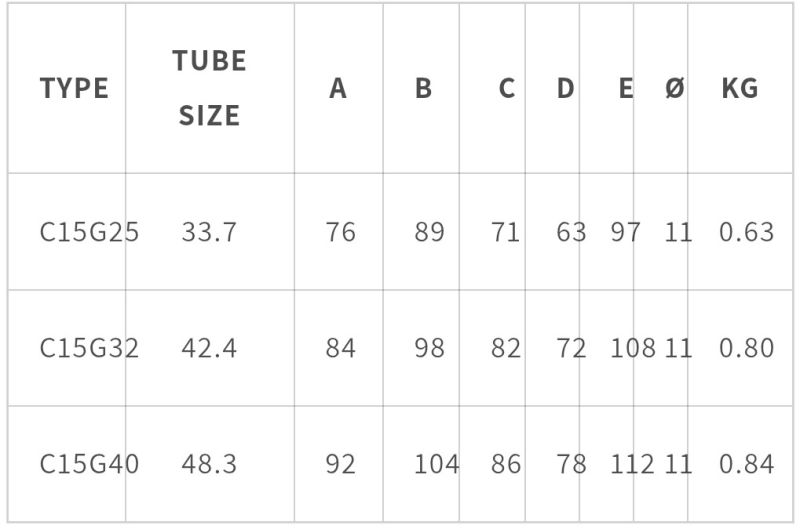
Task: Select the 108 value in column E
Action: (632, 349)
